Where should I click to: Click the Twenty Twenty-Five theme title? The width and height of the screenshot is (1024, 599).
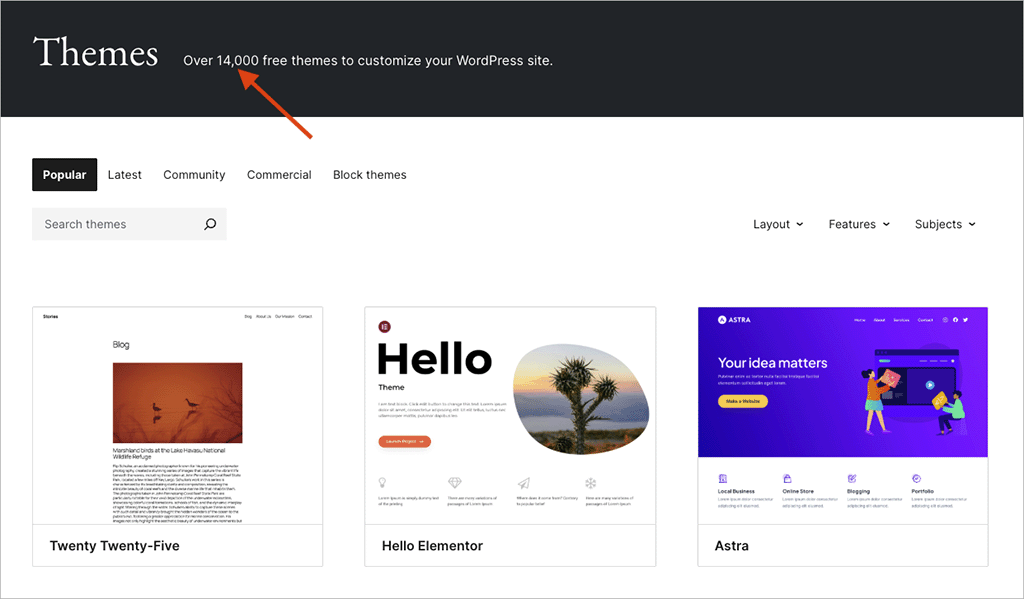(114, 545)
